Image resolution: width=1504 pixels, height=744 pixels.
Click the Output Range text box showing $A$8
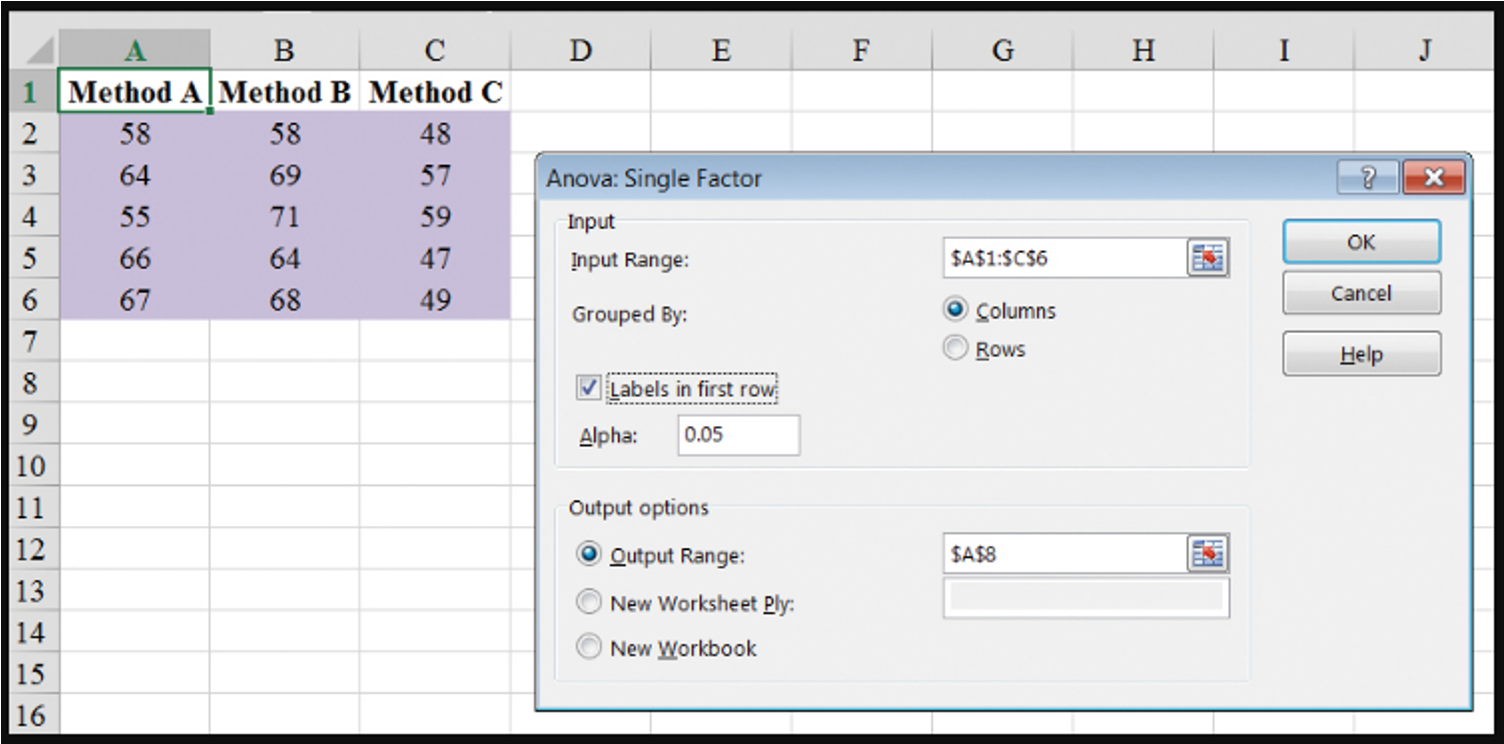coord(1060,553)
